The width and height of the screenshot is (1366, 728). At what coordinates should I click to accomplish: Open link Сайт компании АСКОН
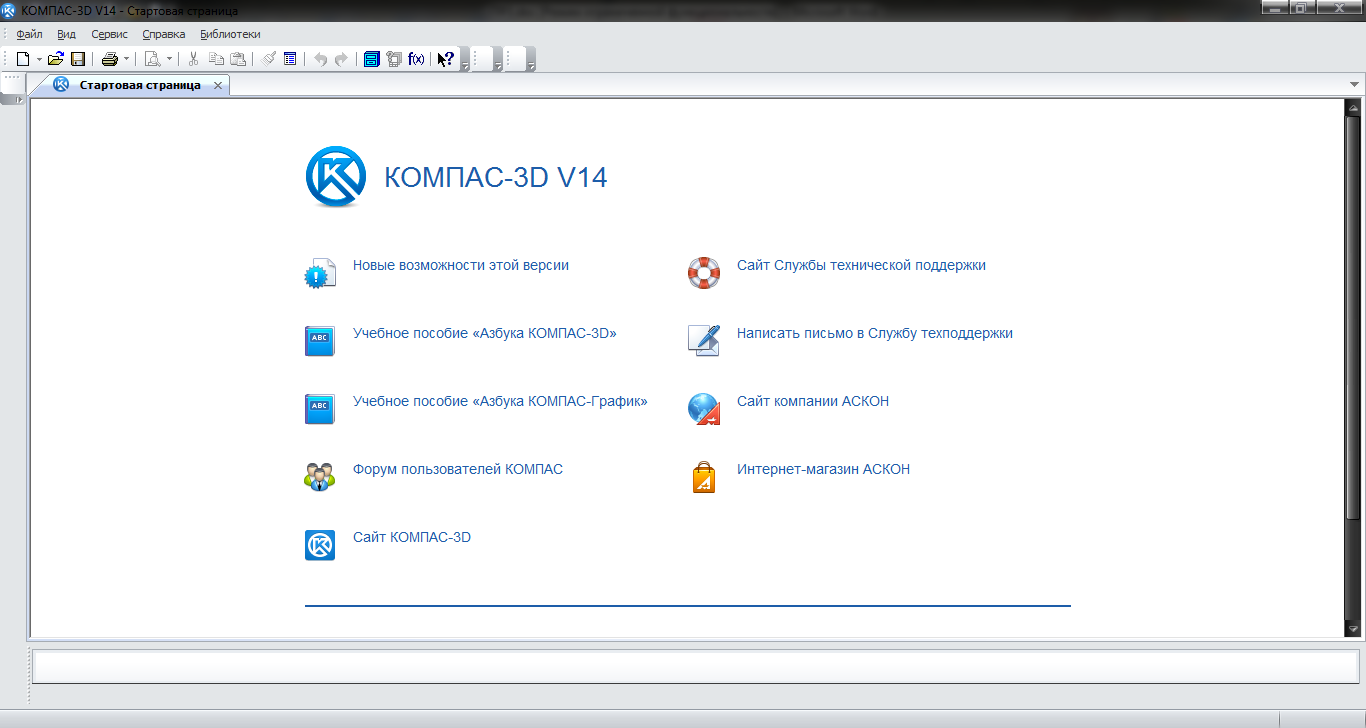(x=813, y=401)
